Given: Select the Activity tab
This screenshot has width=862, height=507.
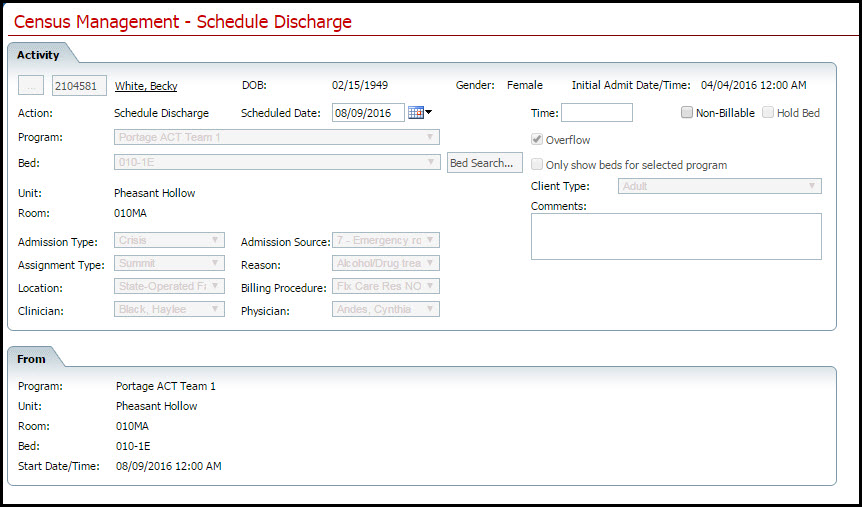Looking at the screenshot, I should point(38,55).
